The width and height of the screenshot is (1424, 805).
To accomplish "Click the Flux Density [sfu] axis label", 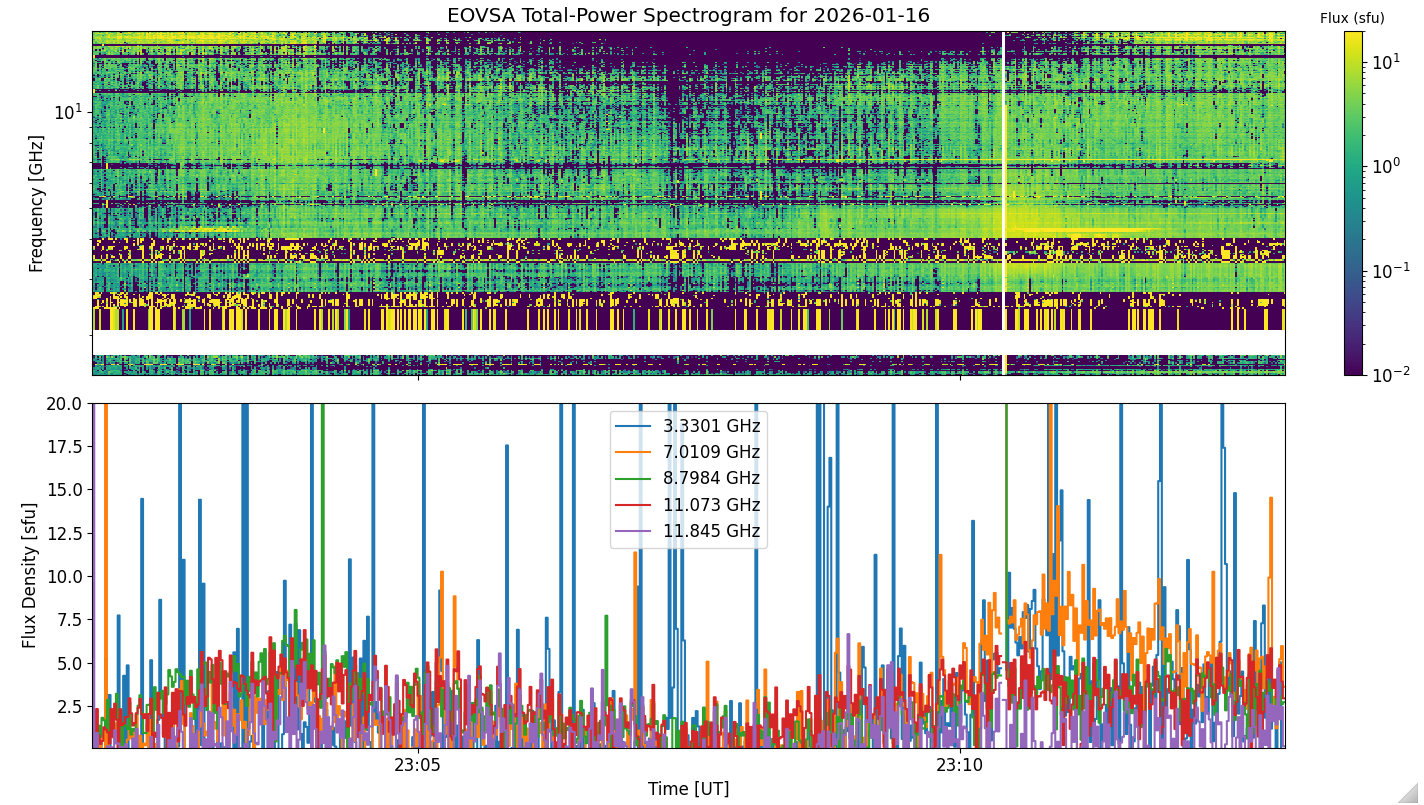I will (30, 576).
